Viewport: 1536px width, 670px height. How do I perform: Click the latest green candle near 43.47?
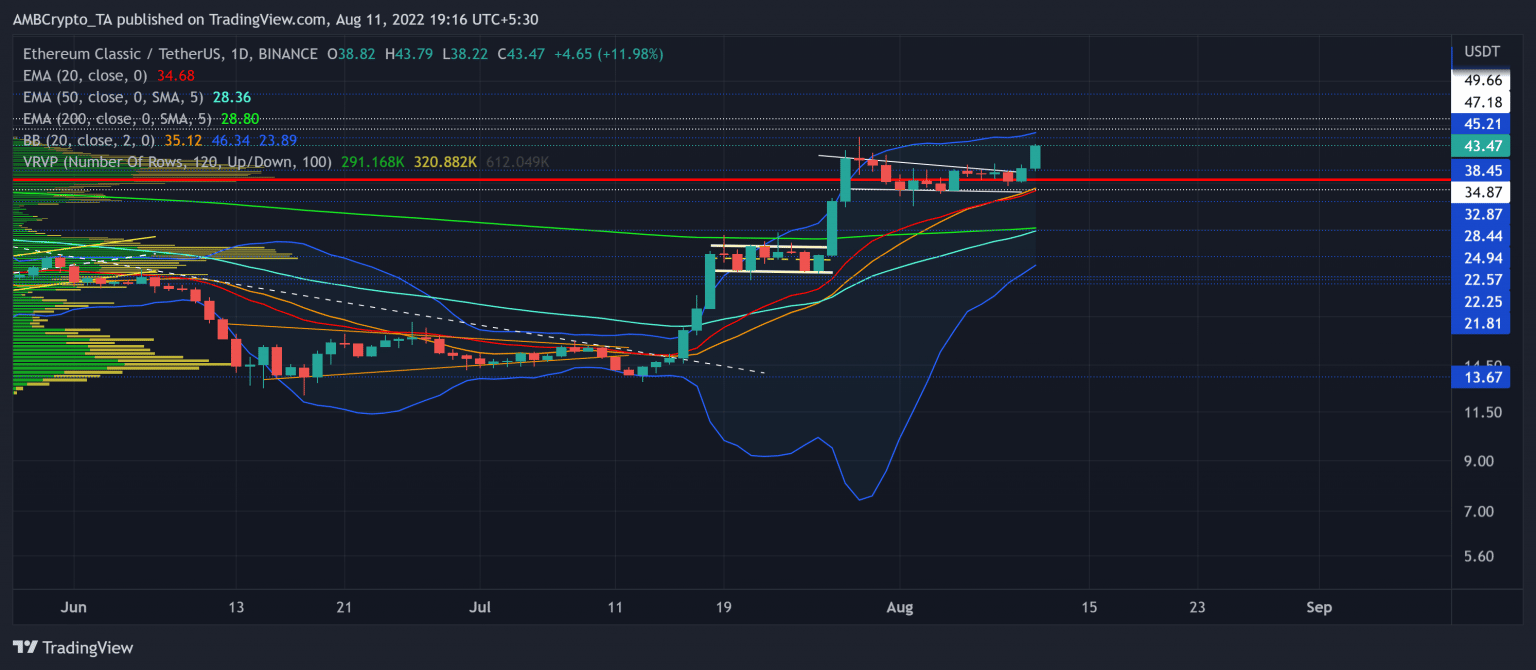pos(1036,157)
